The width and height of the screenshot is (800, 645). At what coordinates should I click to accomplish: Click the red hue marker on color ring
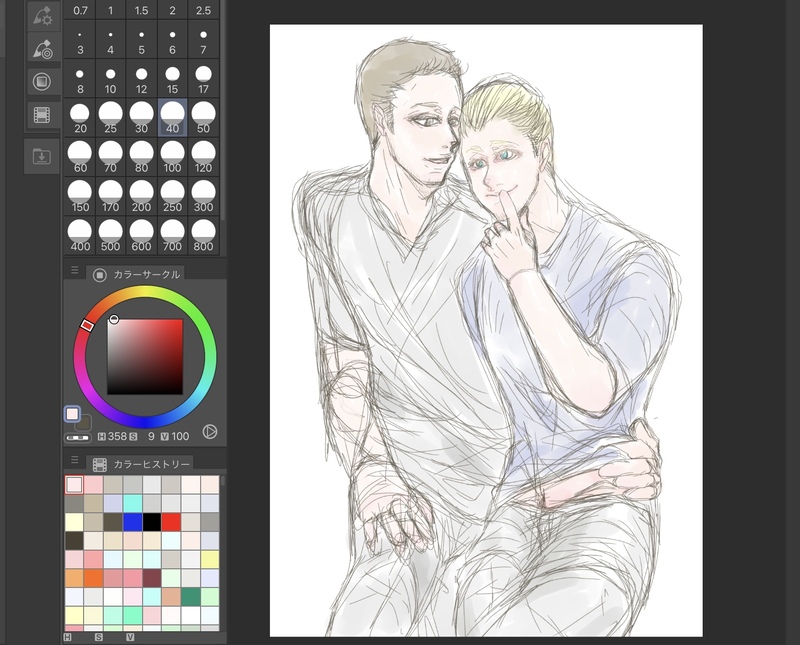pos(87,325)
